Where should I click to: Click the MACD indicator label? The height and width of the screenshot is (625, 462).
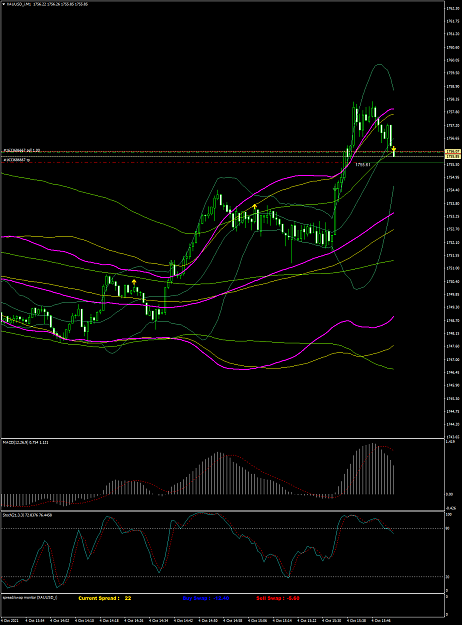(26, 442)
